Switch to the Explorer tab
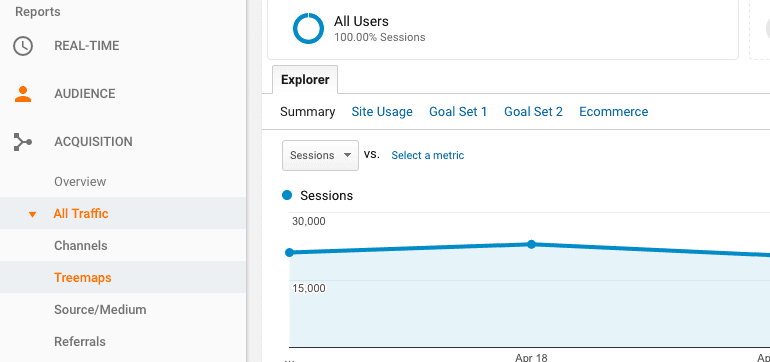770x362 pixels. coord(305,80)
